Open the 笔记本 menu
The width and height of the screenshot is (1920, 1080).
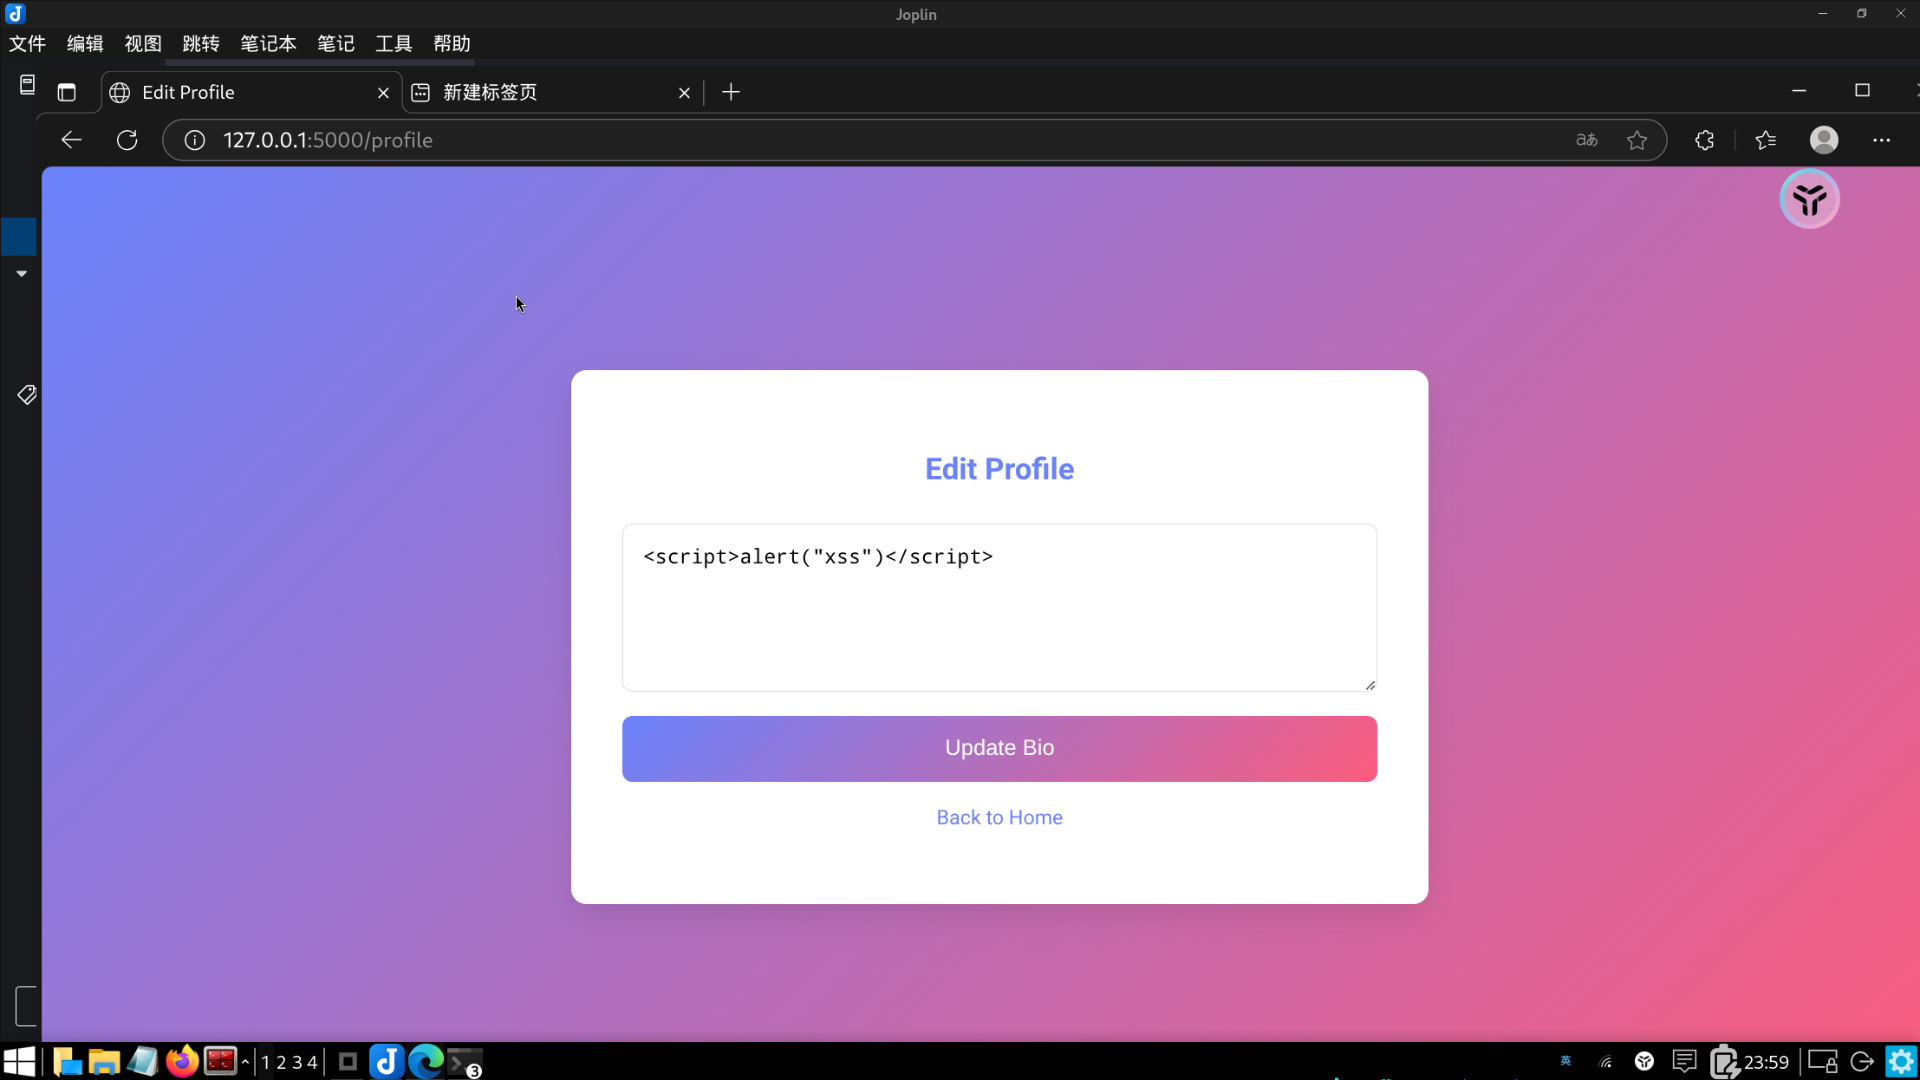pos(268,43)
